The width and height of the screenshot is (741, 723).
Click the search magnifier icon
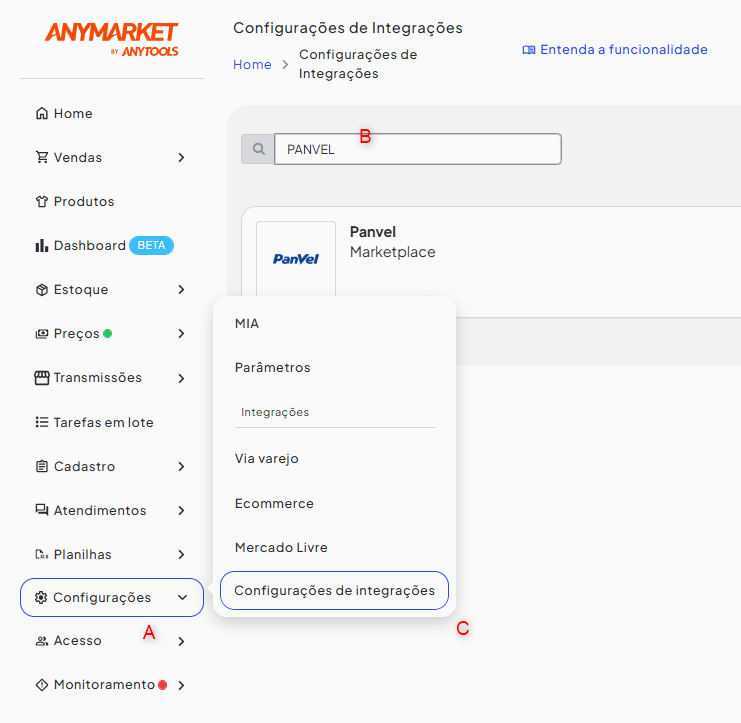coord(258,149)
